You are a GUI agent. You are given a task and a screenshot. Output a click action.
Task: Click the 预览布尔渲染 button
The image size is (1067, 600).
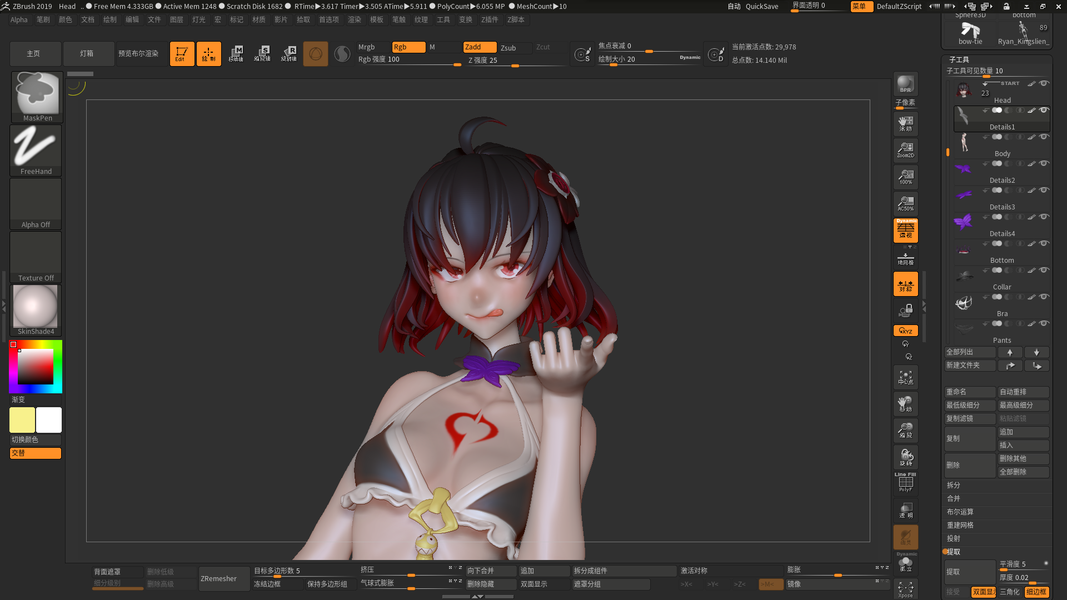tap(138, 53)
